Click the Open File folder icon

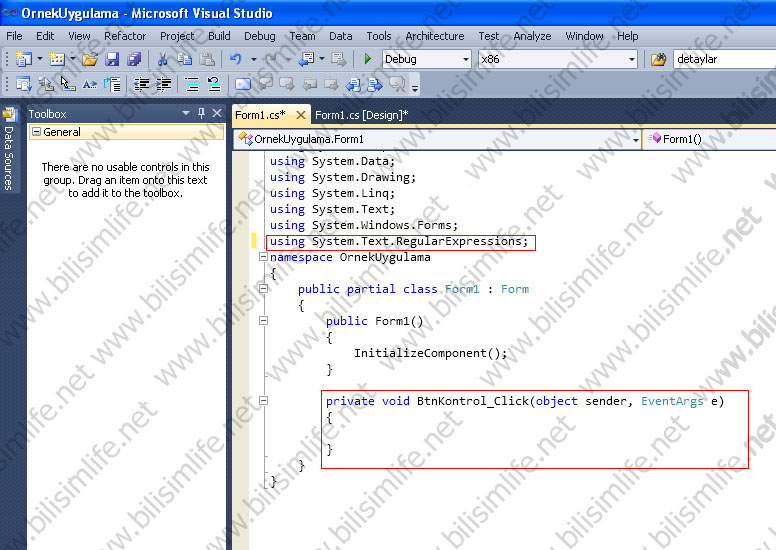pos(90,59)
